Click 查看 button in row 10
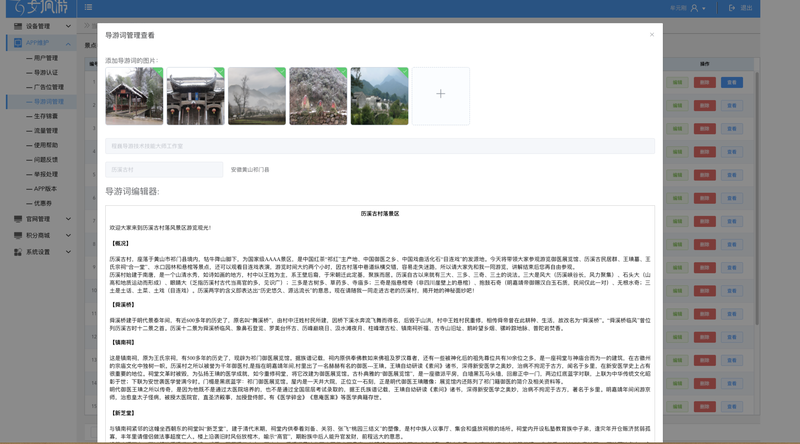The height and width of the screenshot is (444, 800). [732, 291]
